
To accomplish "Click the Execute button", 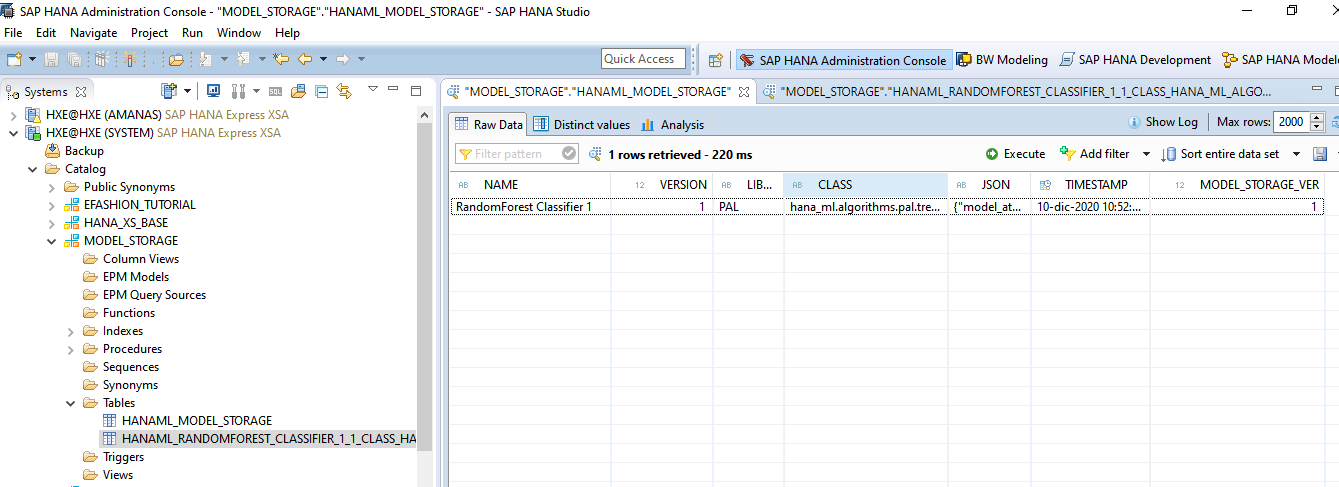I will [x=1015, y=154].
